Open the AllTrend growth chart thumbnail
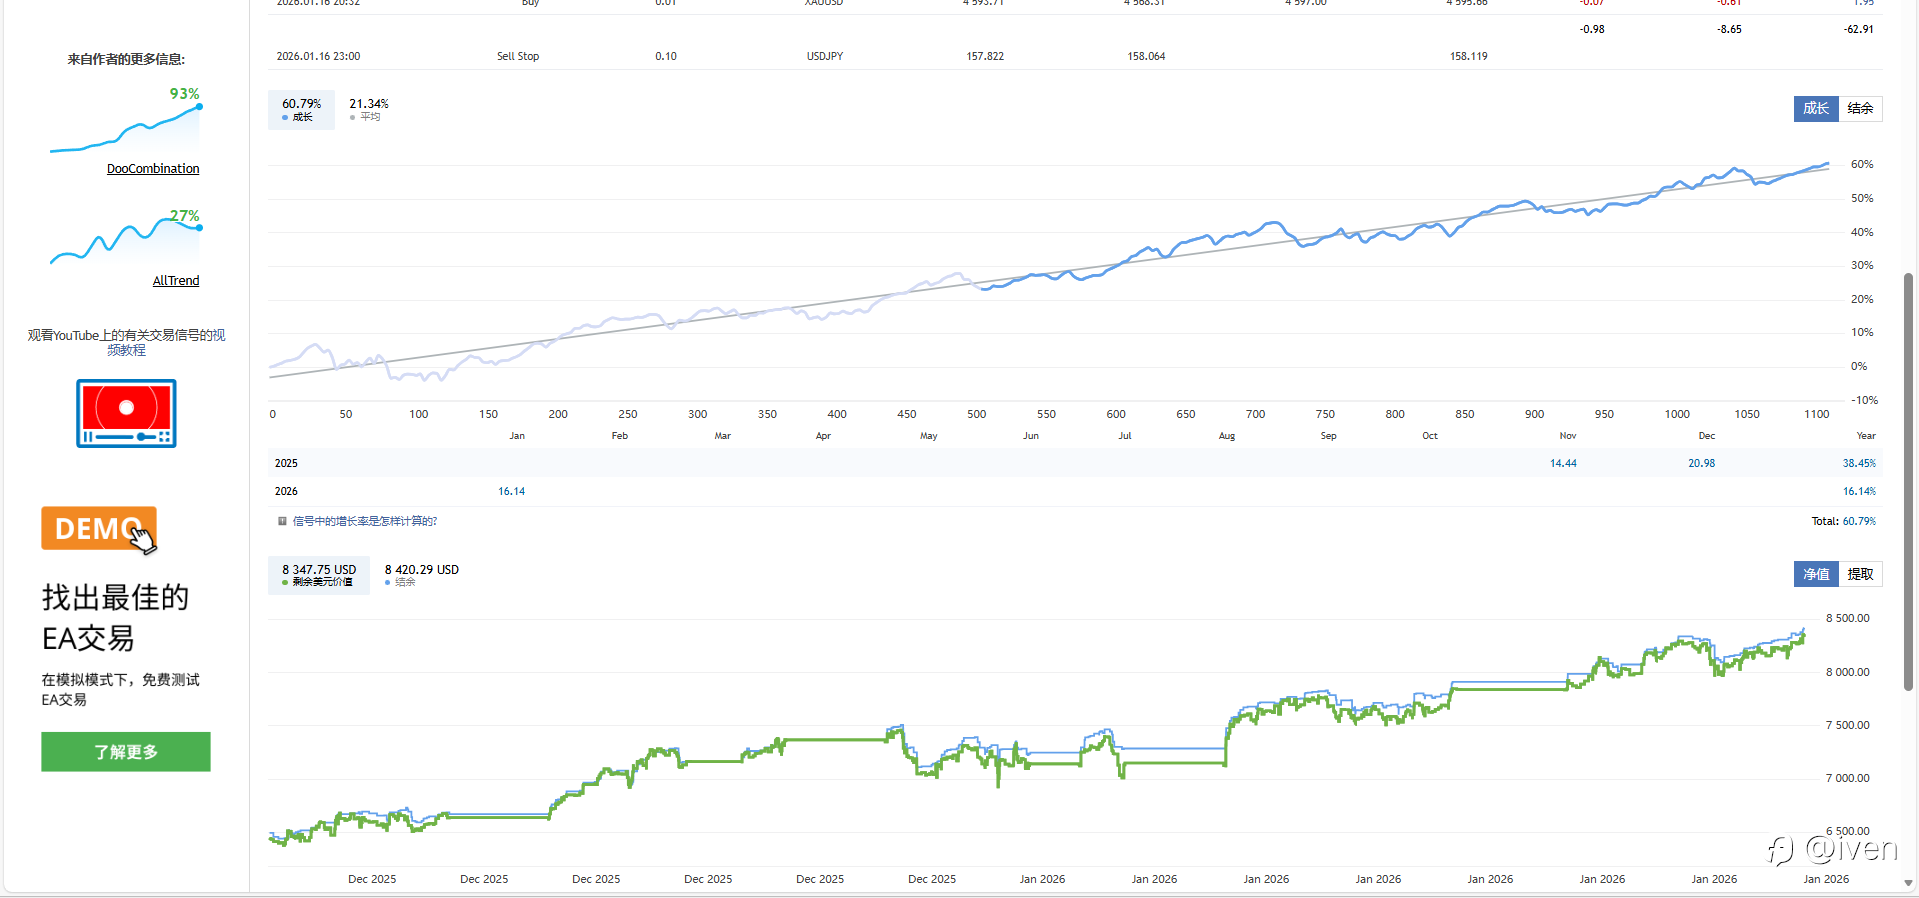This screenshot has height=898, width=1919. pos(126,240)
